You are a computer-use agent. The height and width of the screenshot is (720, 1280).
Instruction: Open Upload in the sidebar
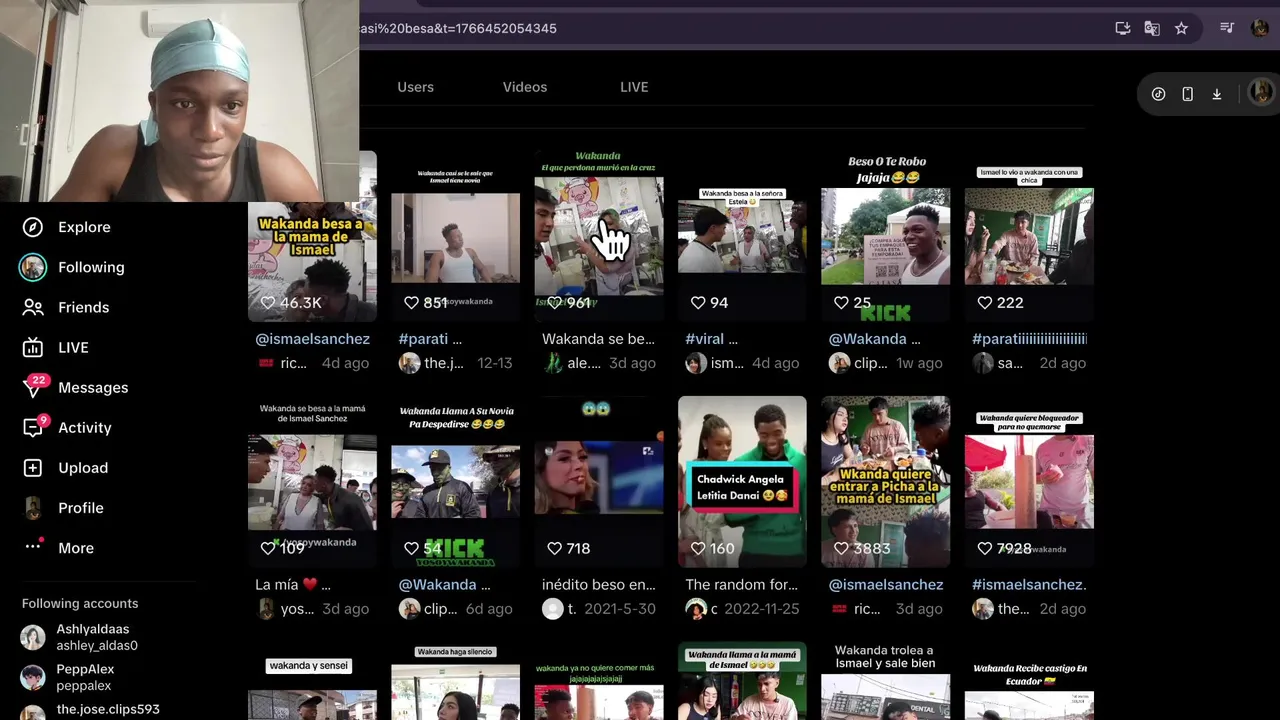pyautogui.click(x=83, y=467)
